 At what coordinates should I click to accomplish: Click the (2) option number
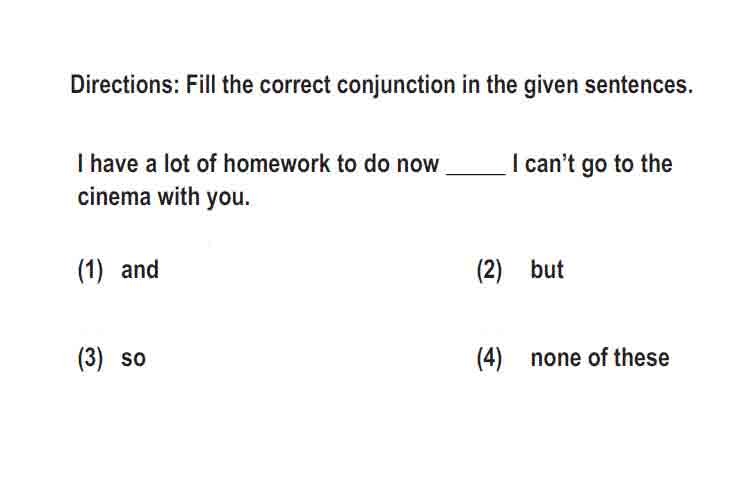489,270
